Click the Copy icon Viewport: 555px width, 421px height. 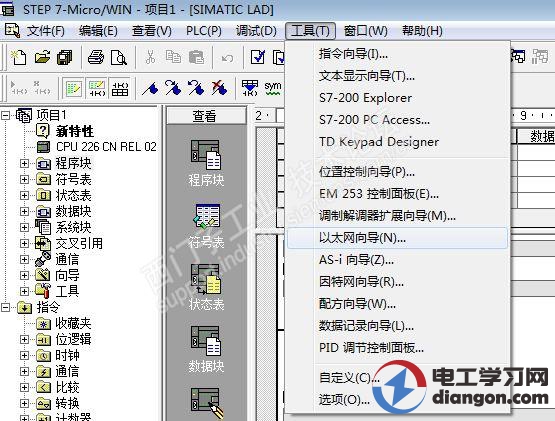tap(173, 57)
